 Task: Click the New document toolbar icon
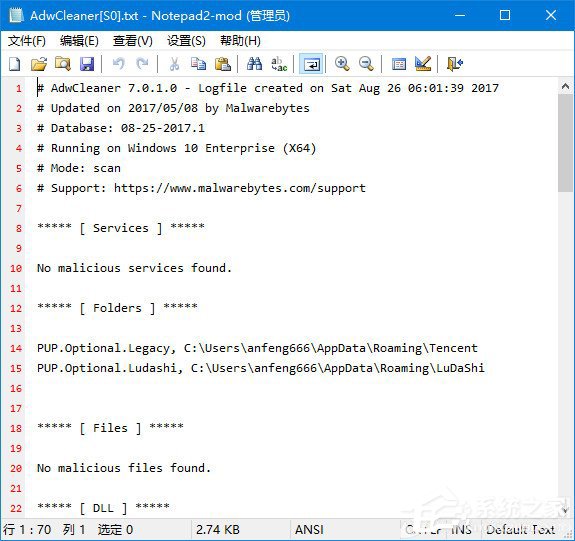coord(15,64)
